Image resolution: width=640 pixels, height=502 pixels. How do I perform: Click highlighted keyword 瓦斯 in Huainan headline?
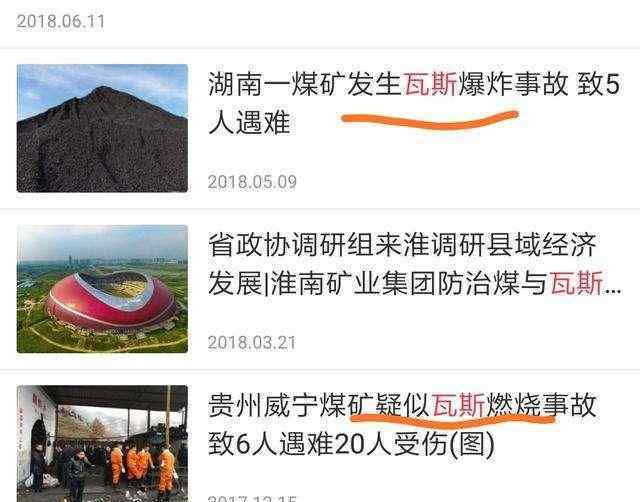[577, 283]
